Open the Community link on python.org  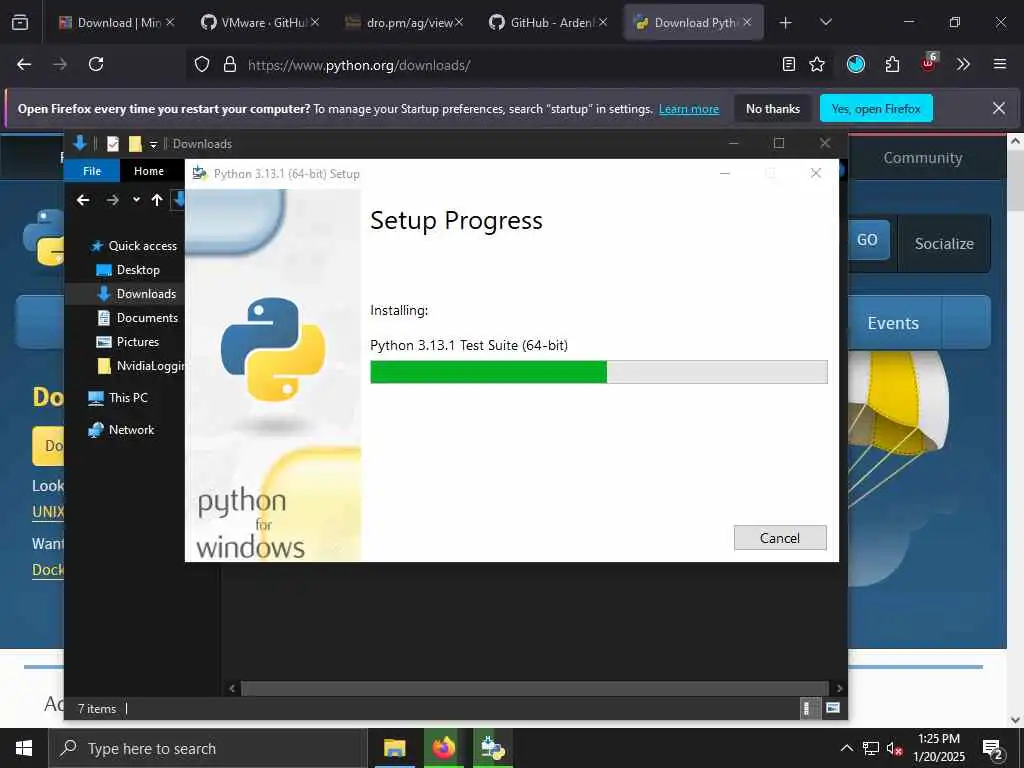(923, 158)
